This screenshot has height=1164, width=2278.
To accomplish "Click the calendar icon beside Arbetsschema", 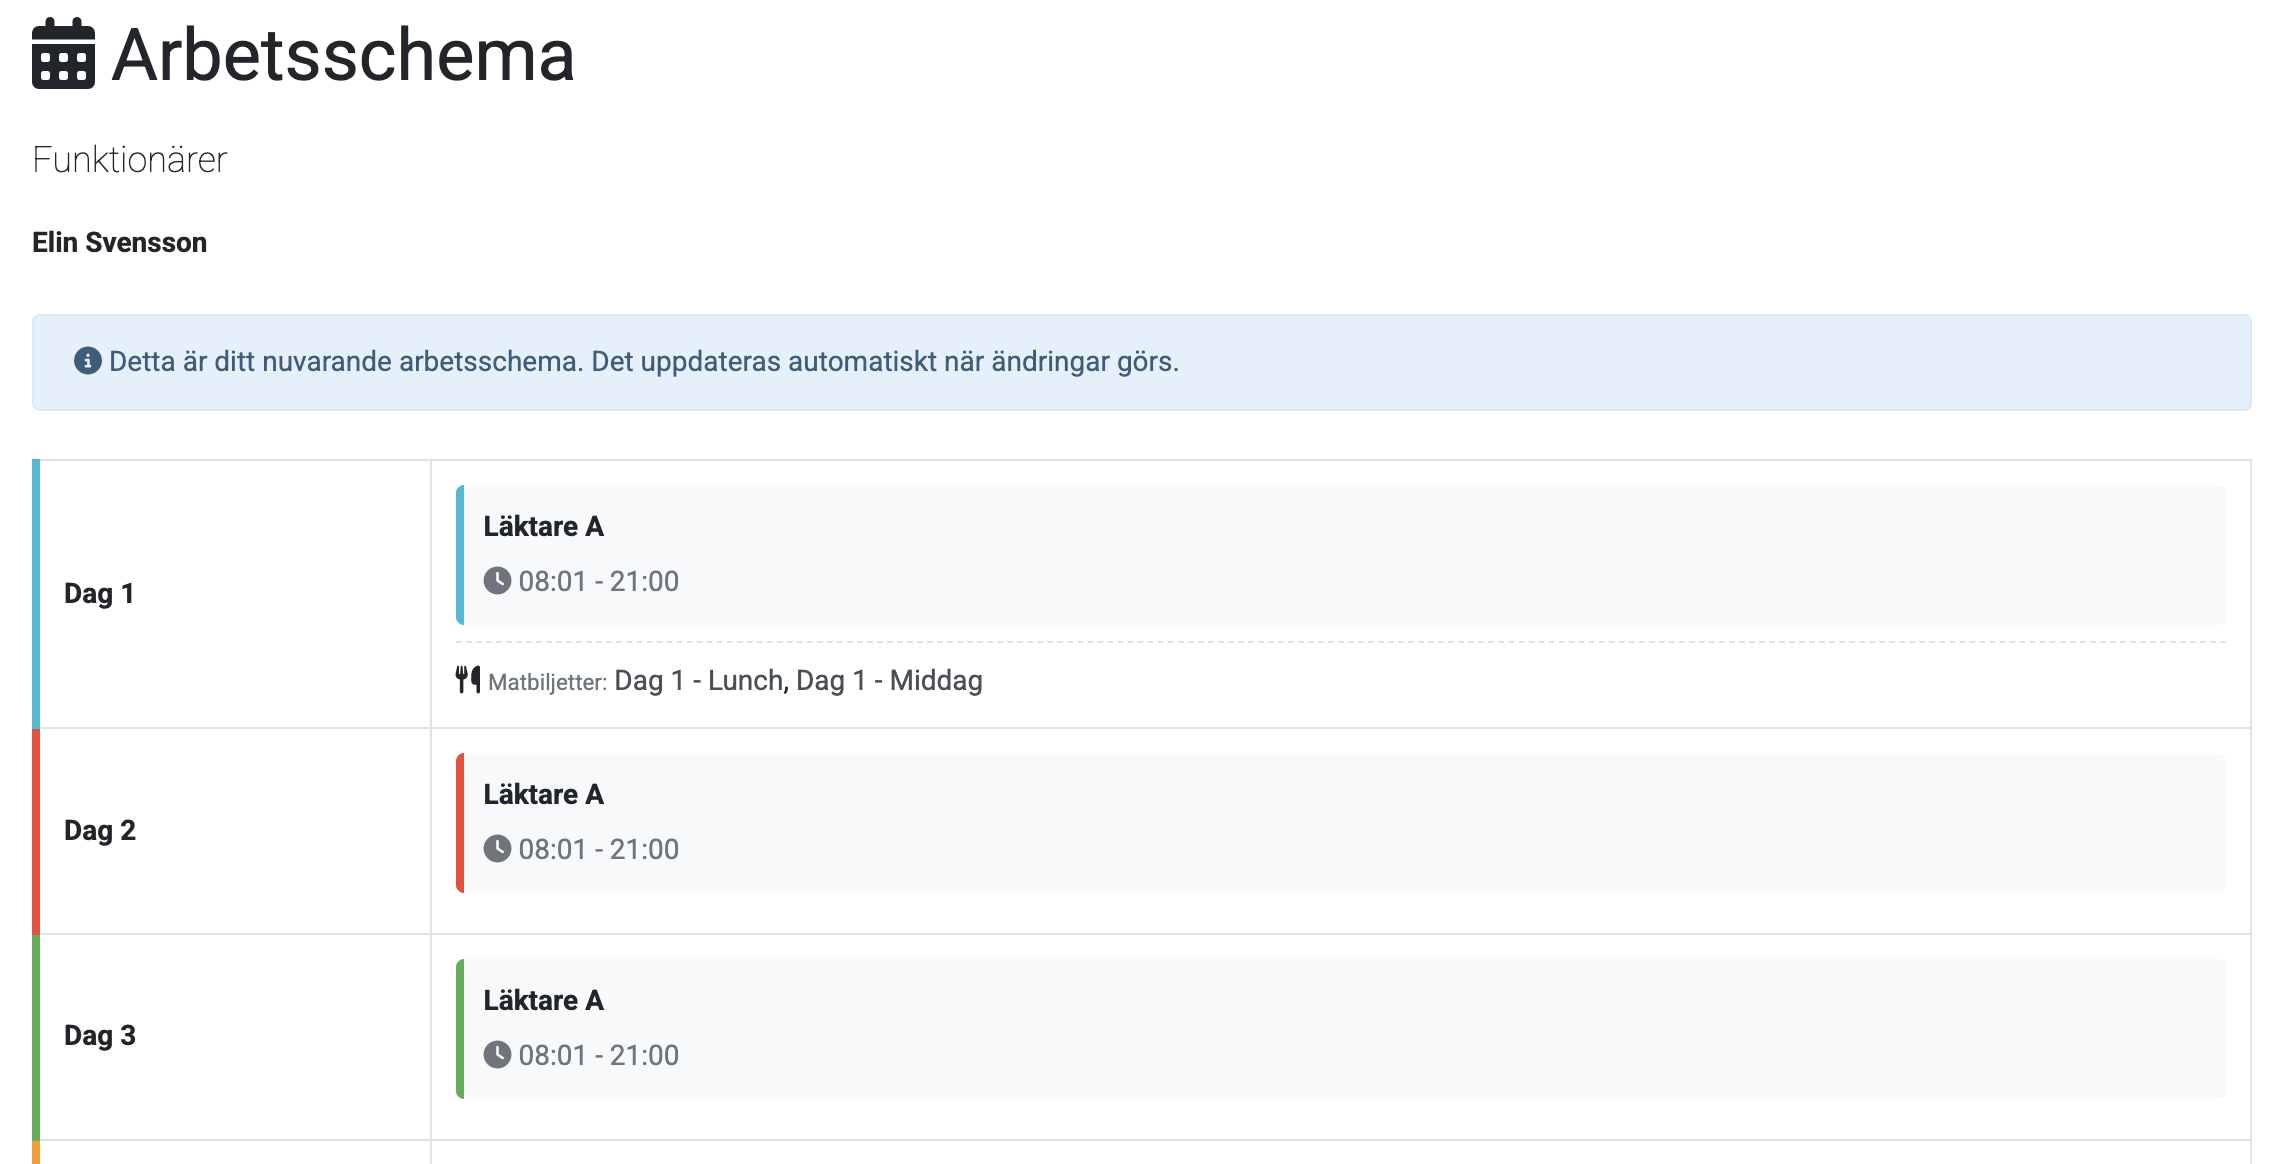I will tap(63, 55).
